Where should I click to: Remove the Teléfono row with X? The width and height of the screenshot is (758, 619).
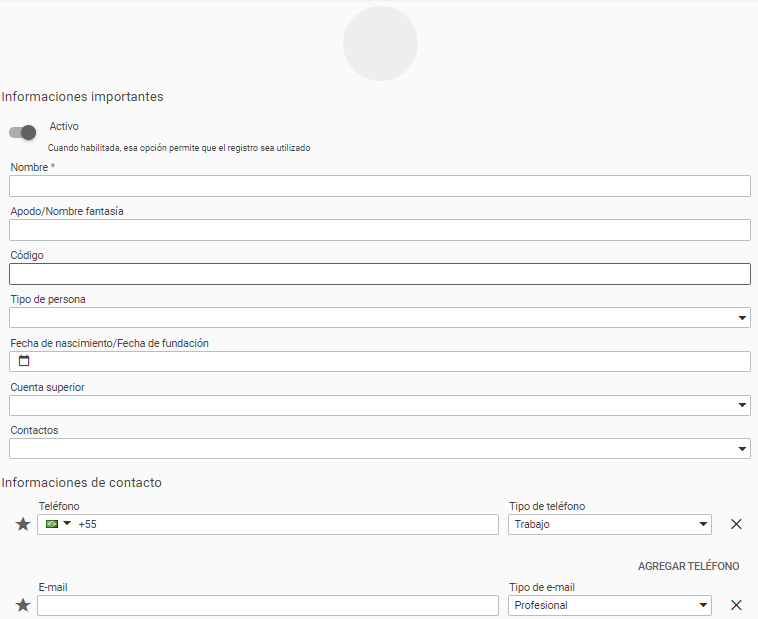(x=736, y=524)
